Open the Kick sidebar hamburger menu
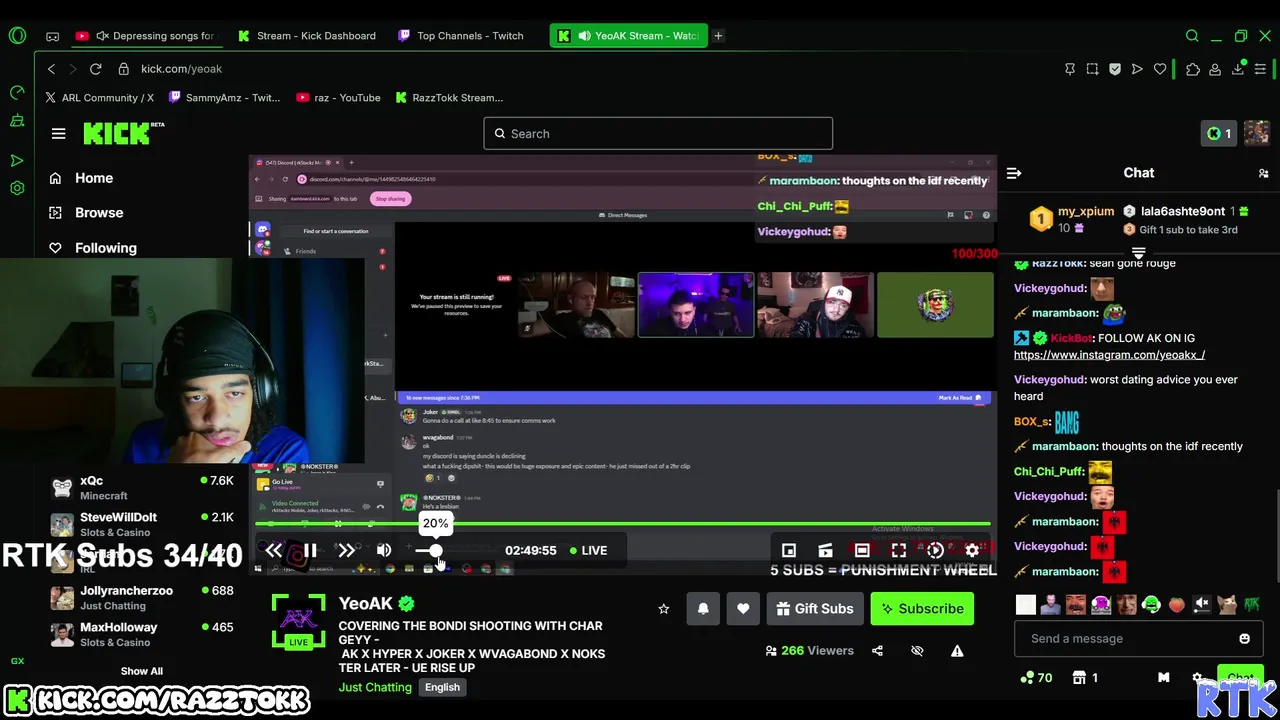The image size is (1280, 720). pyautogui.click(x=58, y=133)
